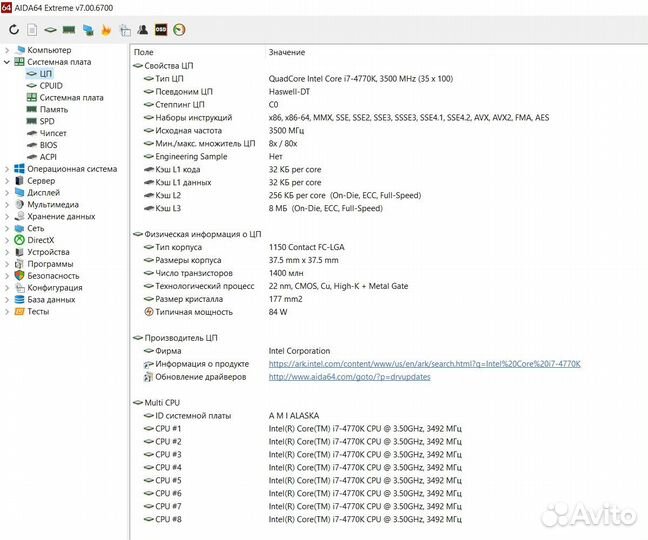Click the Значение column header
Image resolution: width=648 pixels, height=540 pixels.
(286, 51)
